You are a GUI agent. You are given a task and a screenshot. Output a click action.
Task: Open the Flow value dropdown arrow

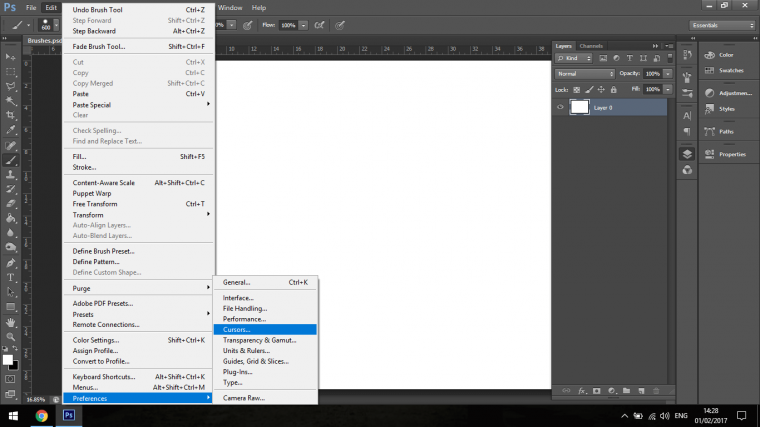pos(303,25)
